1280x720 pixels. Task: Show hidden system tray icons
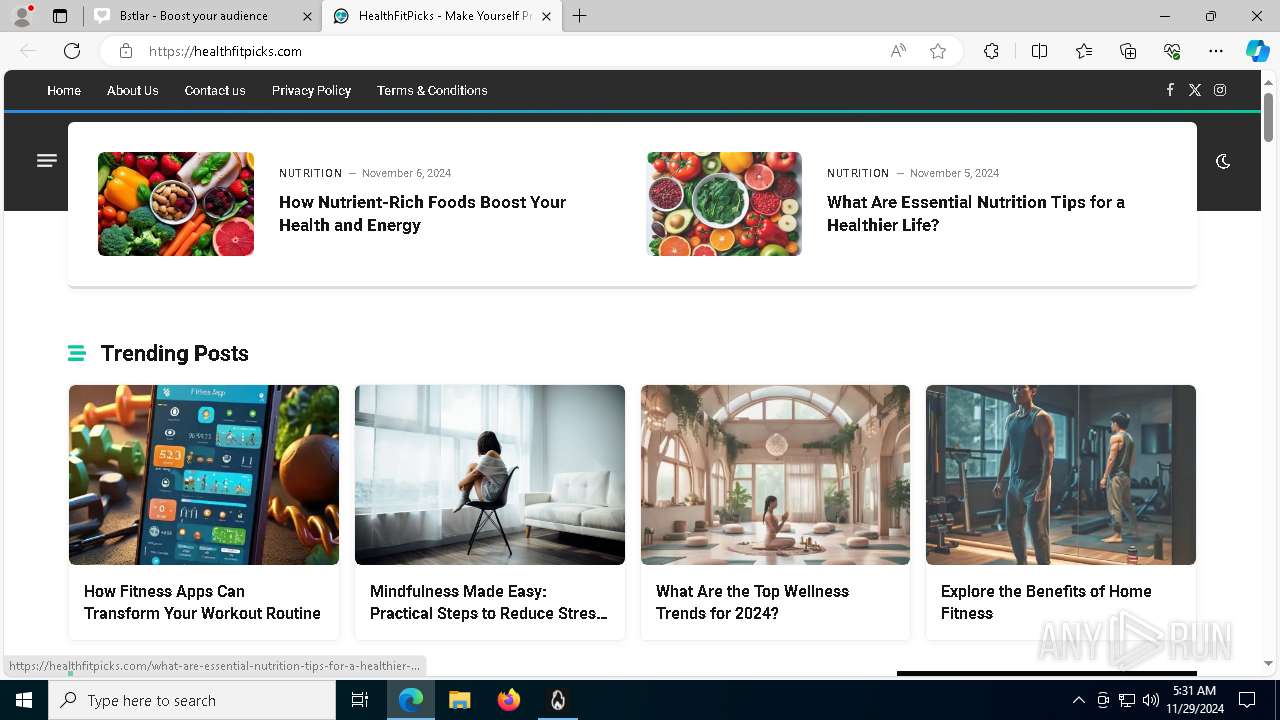pyautogui.click(x=1078, y=700)
